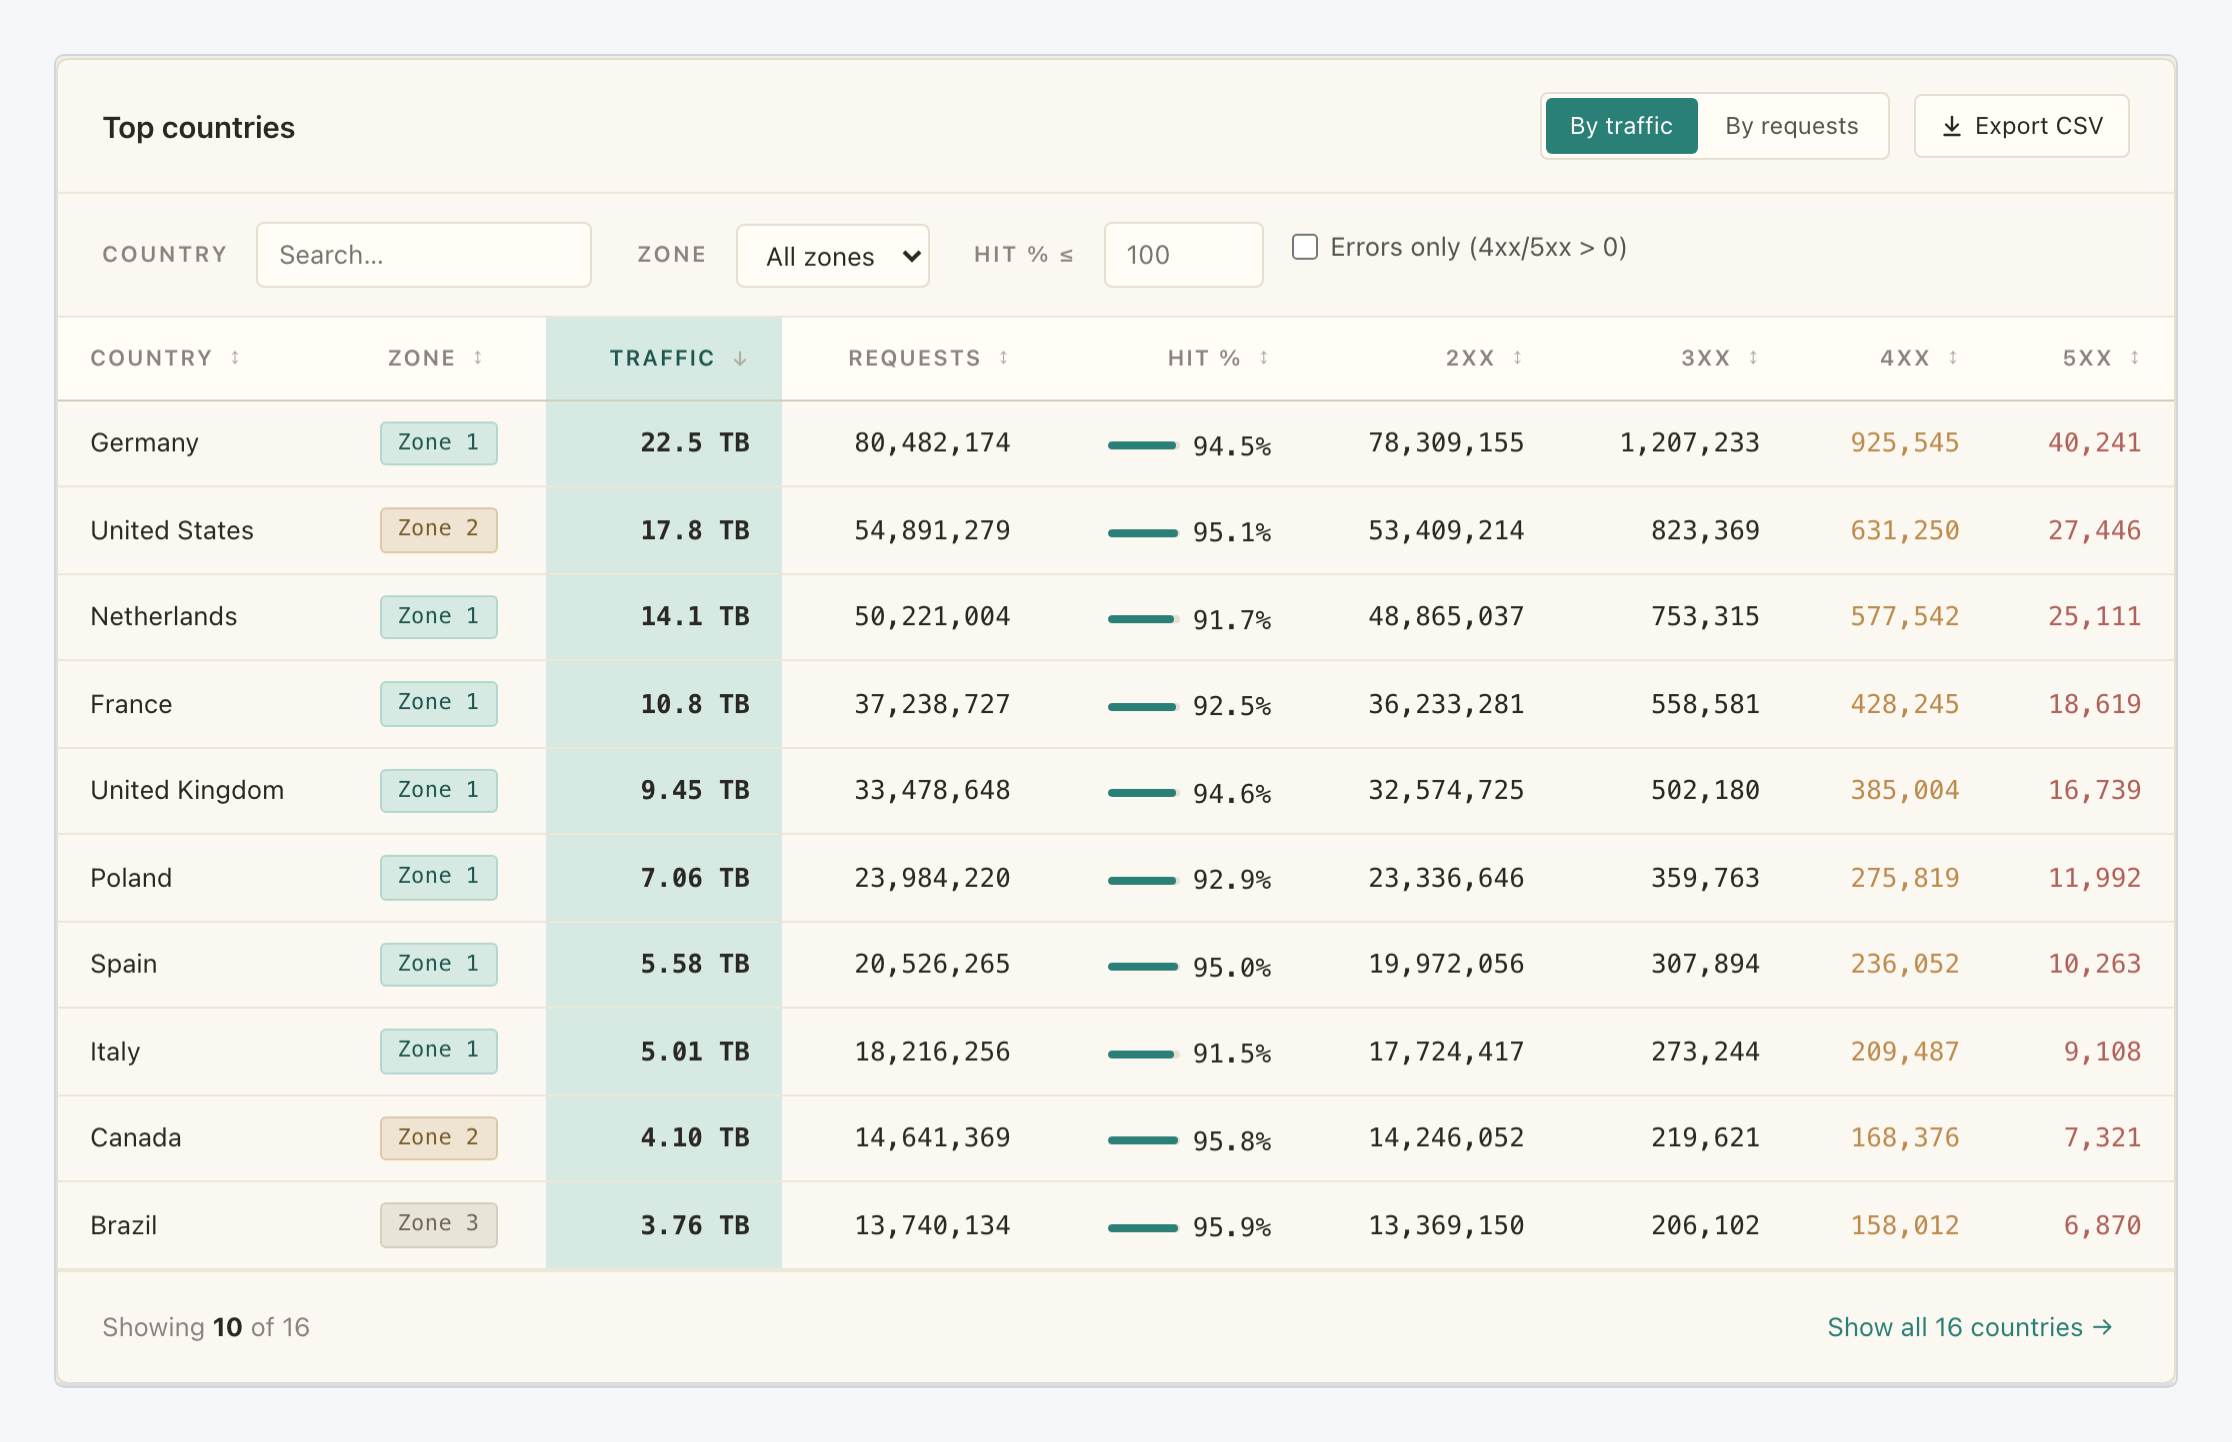Enable the Errors only checkbox

pyautogui.click(x=1305, y=247)
